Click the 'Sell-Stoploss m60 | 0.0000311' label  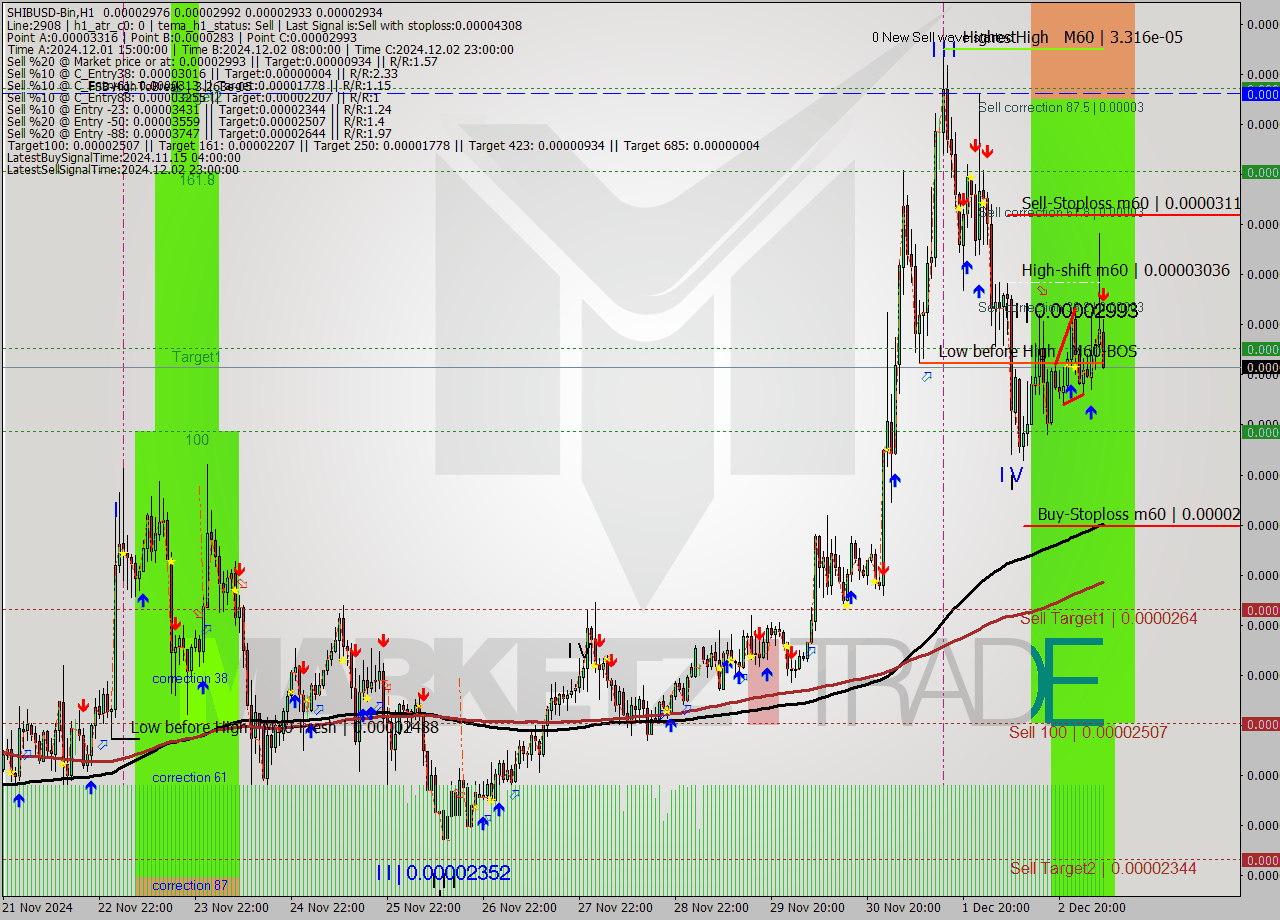1130,204
